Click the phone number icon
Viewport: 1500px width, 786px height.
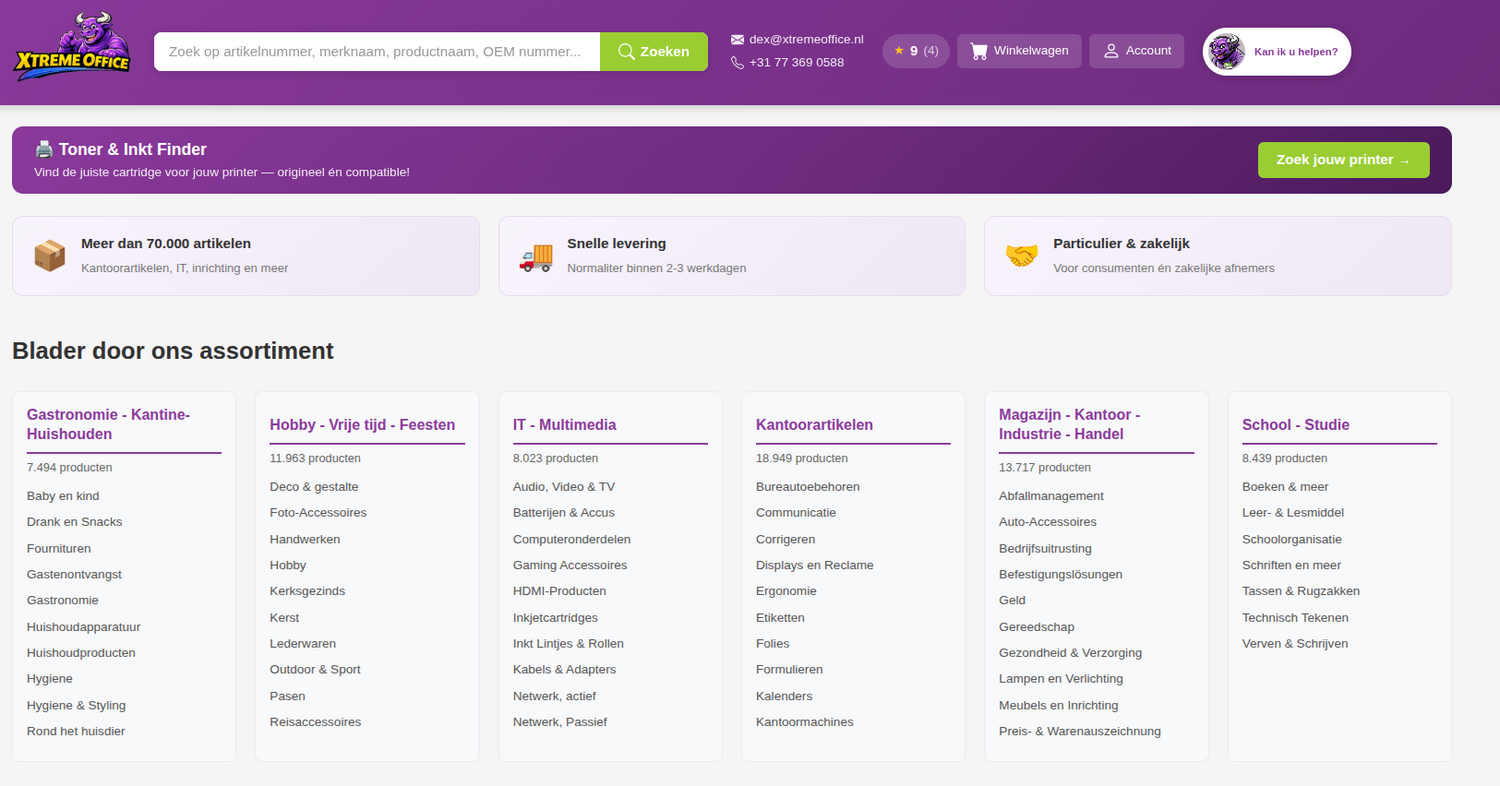(738, 63)
